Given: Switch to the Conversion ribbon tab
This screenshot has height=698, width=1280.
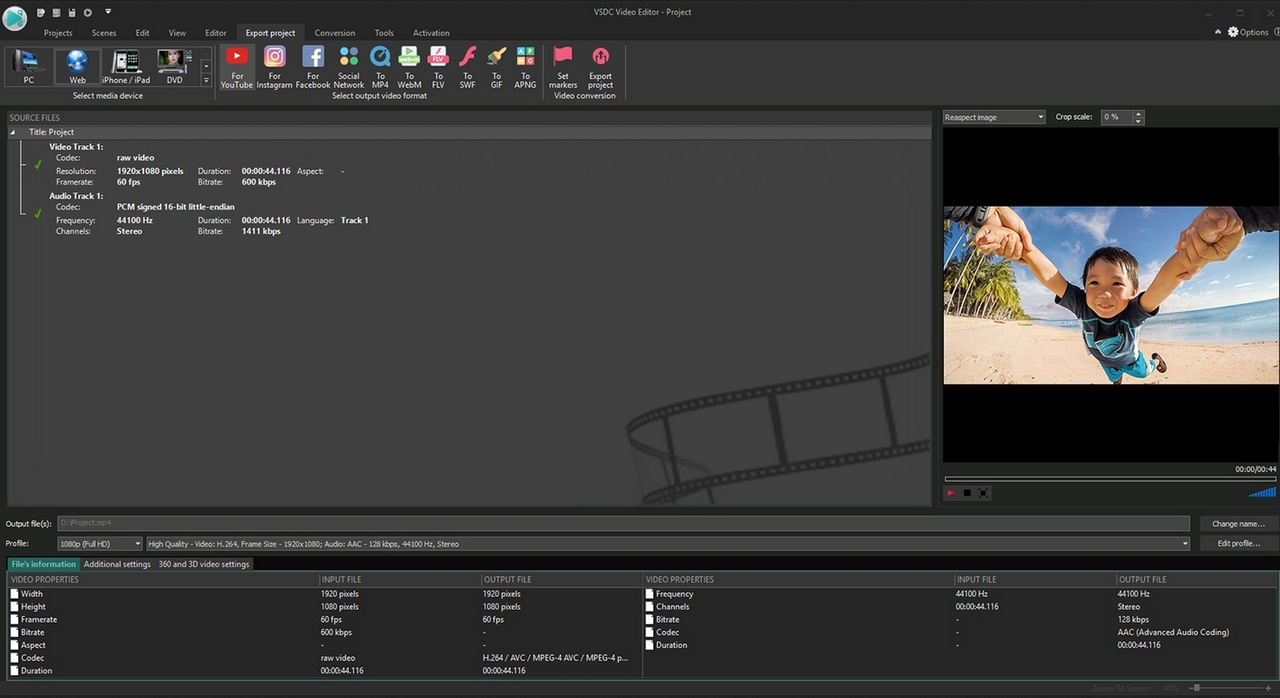Looking at the screenshot, I should coord(334,33).
